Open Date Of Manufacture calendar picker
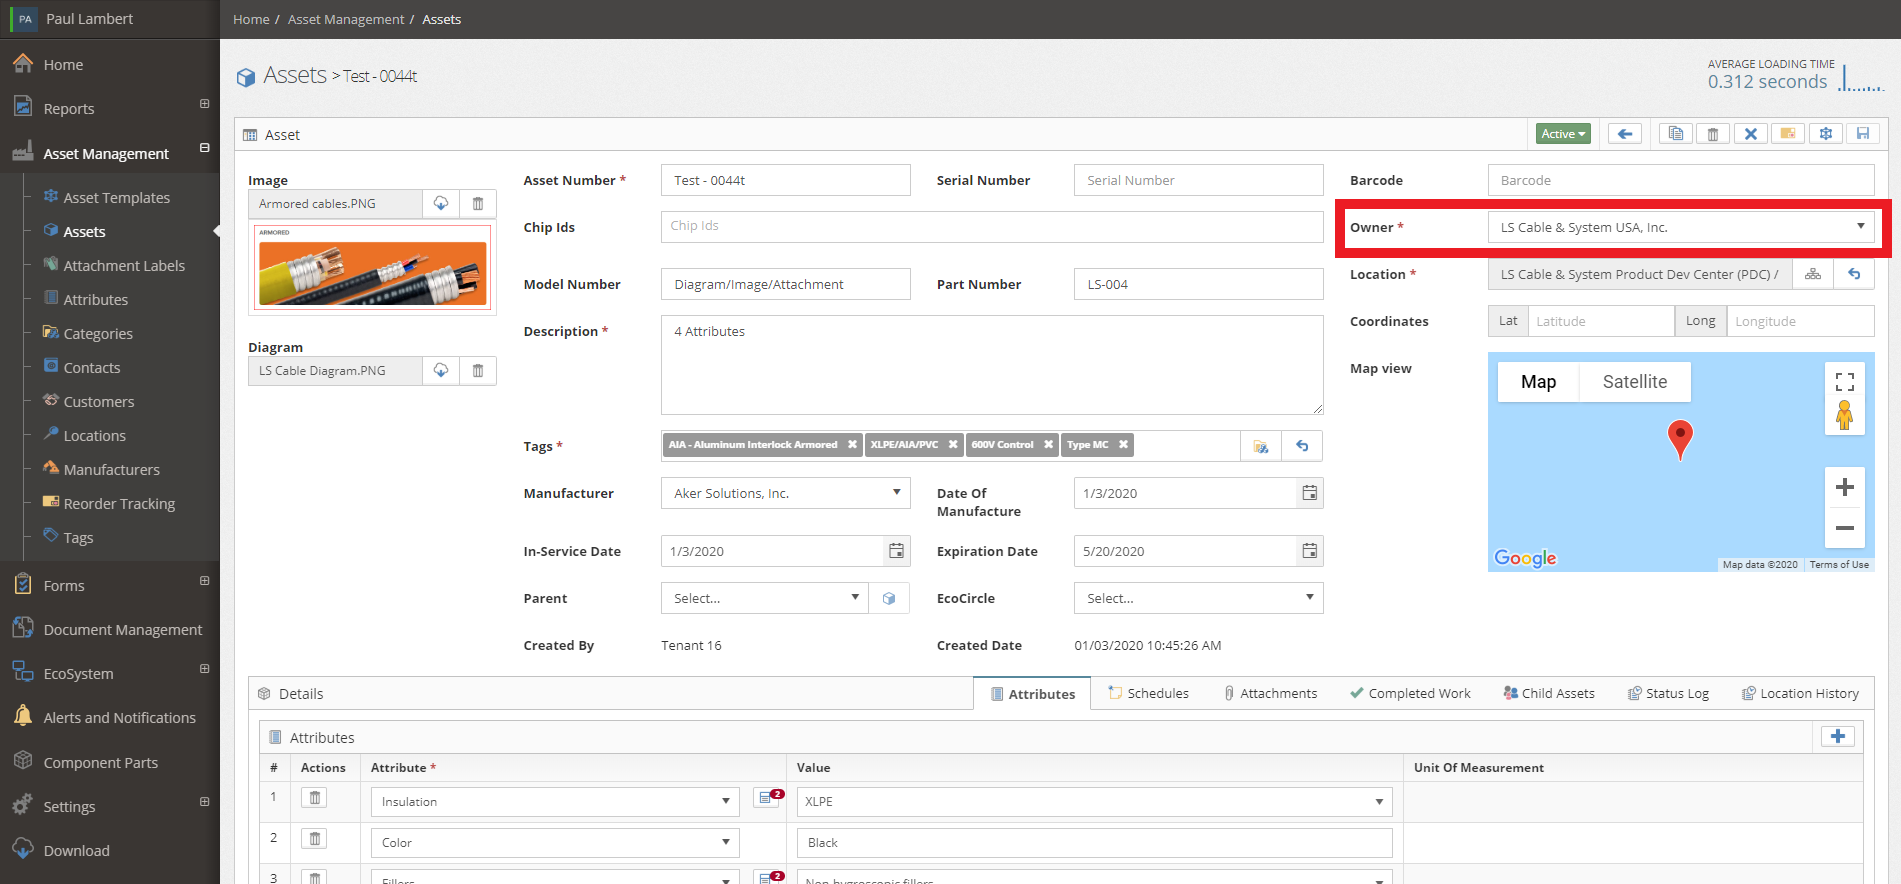The width and height of the screenshot is (1901, 884). pyautogui.click(x=1309, y=493)
